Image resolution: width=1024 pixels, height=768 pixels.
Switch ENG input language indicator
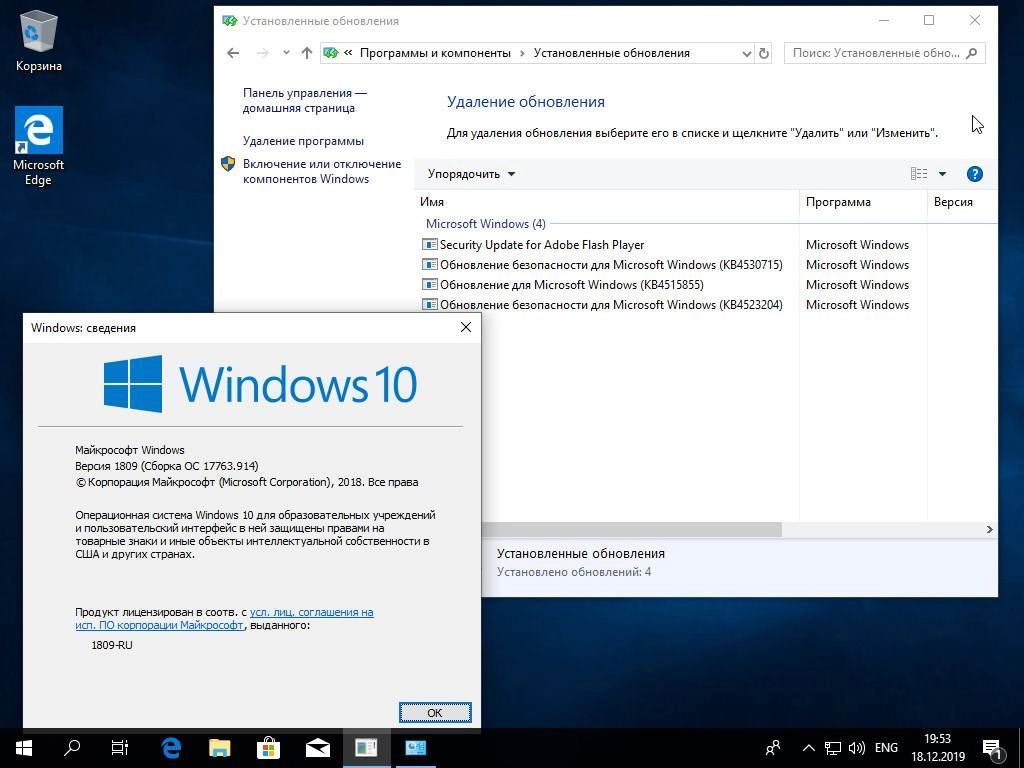point(886,748)
